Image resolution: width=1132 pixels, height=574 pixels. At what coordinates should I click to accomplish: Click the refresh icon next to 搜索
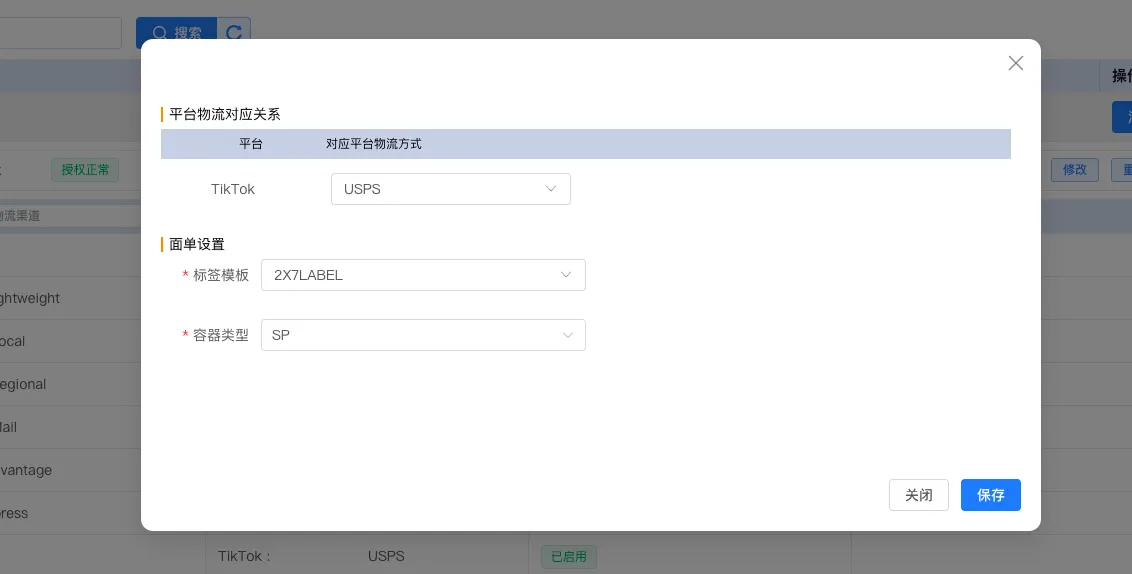pos(234,33)
